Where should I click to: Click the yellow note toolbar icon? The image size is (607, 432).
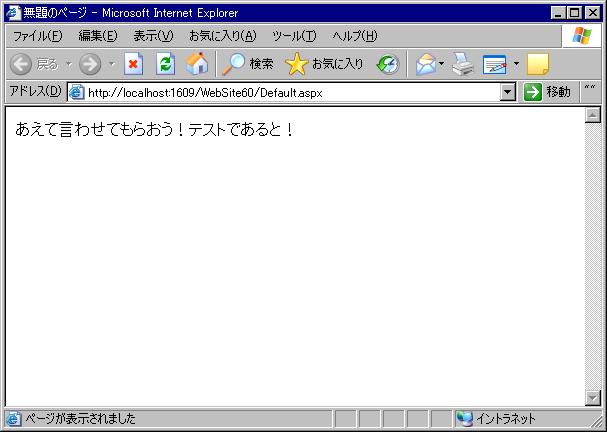pos(538,64)
